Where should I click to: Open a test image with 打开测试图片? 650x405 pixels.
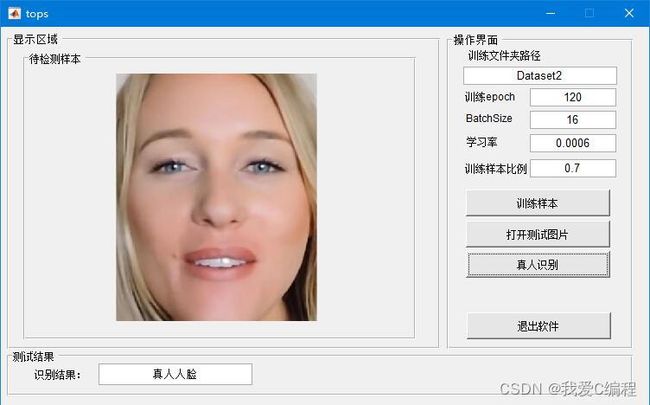pos(538,234)
